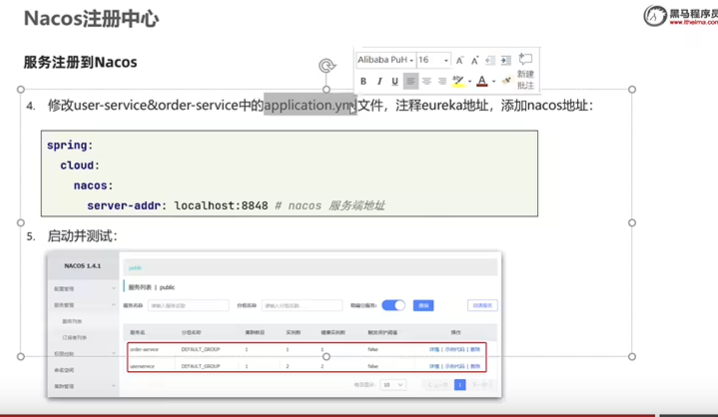Select the format painter brush

coord(506,81)
